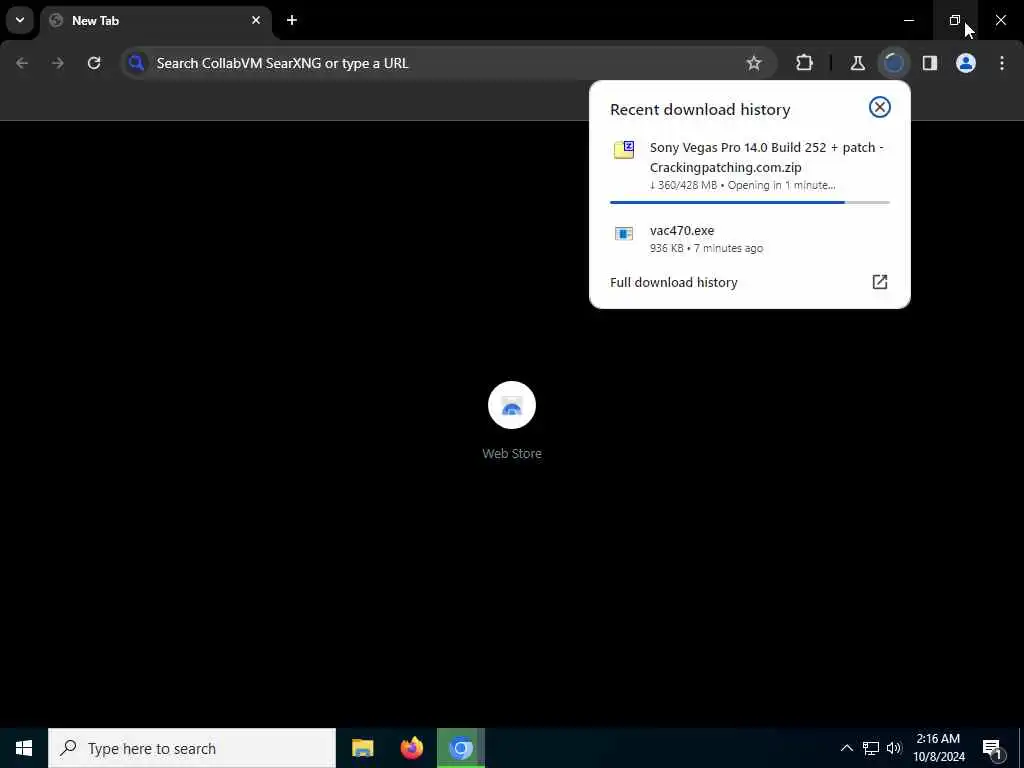Image resolution: width=1024 pixels, height=768 pixels.
Task: Go forward to next page
Action: point(58,63)
